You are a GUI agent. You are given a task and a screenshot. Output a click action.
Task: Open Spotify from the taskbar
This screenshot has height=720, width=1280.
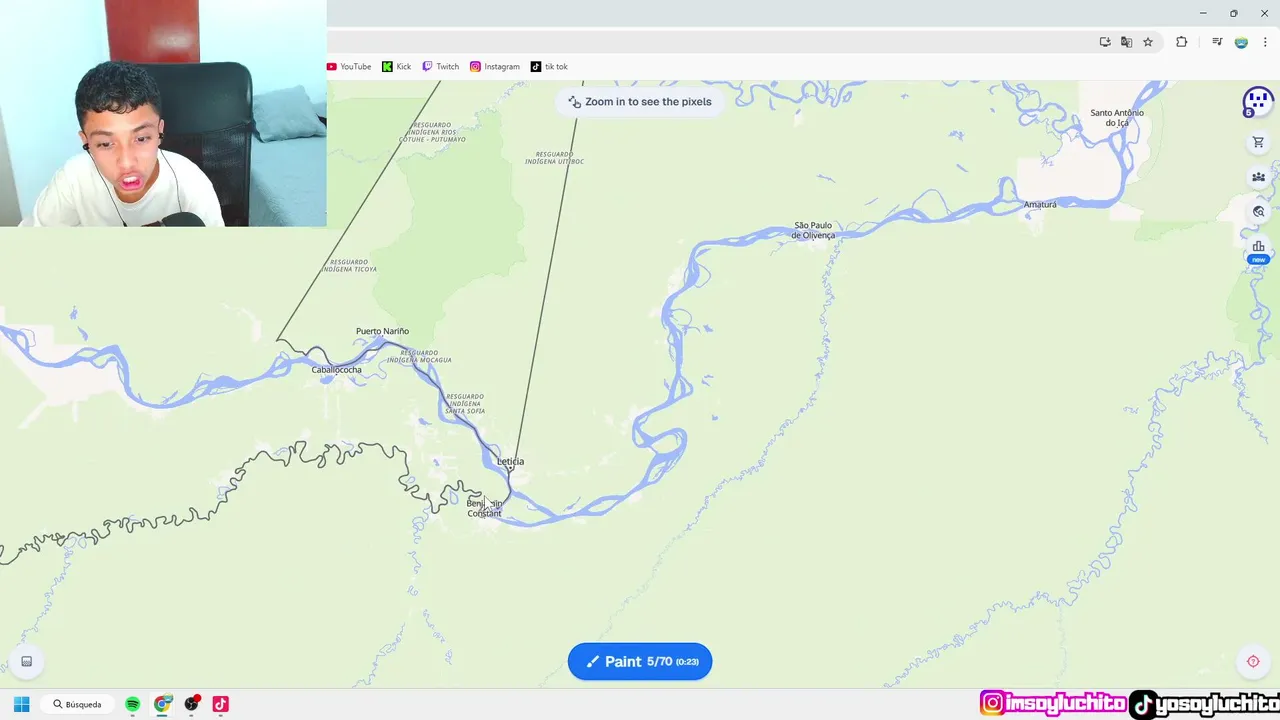[133, 704]
